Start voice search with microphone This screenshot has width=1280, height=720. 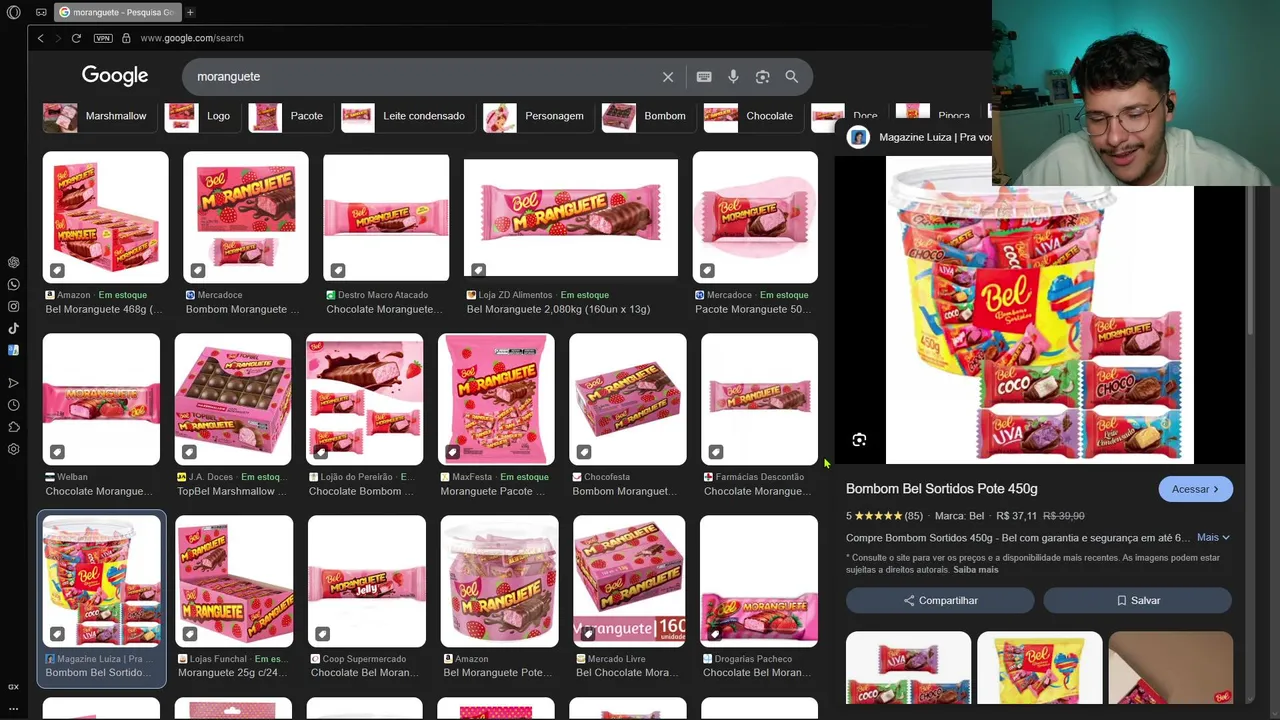pyautogui.click(x=733, y=77)
